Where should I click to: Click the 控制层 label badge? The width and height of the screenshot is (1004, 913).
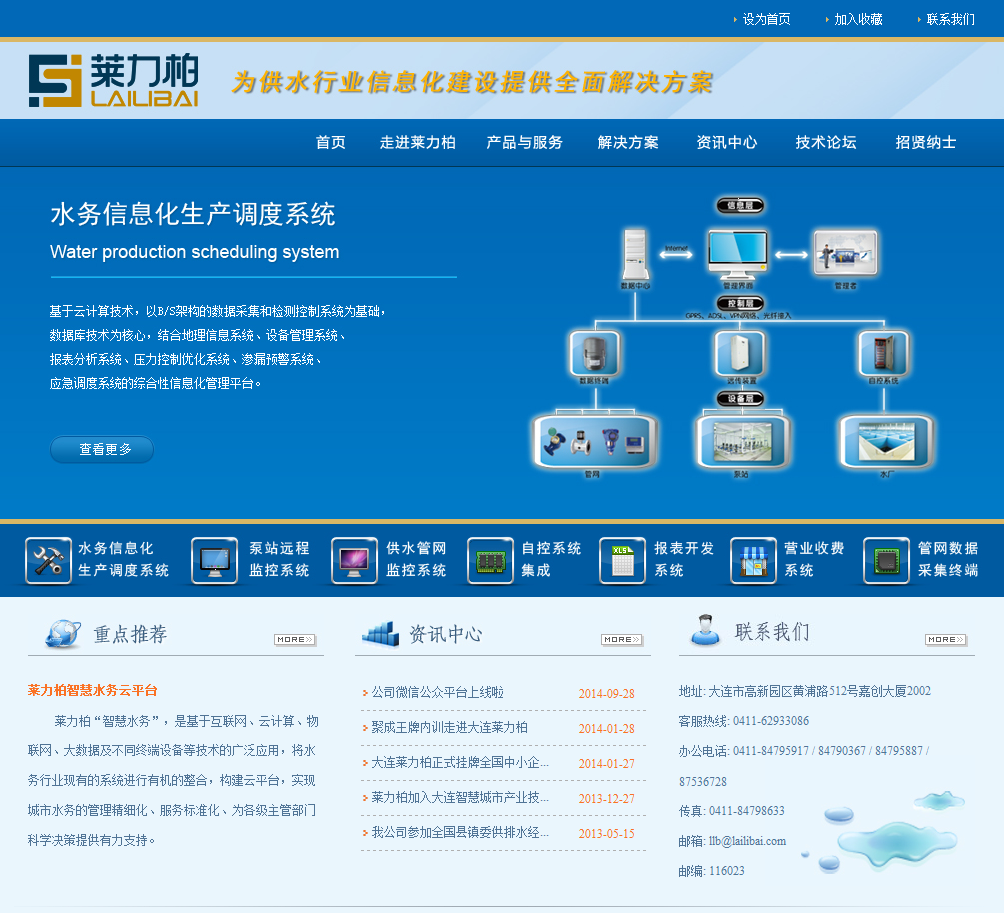tap(740, 303)
